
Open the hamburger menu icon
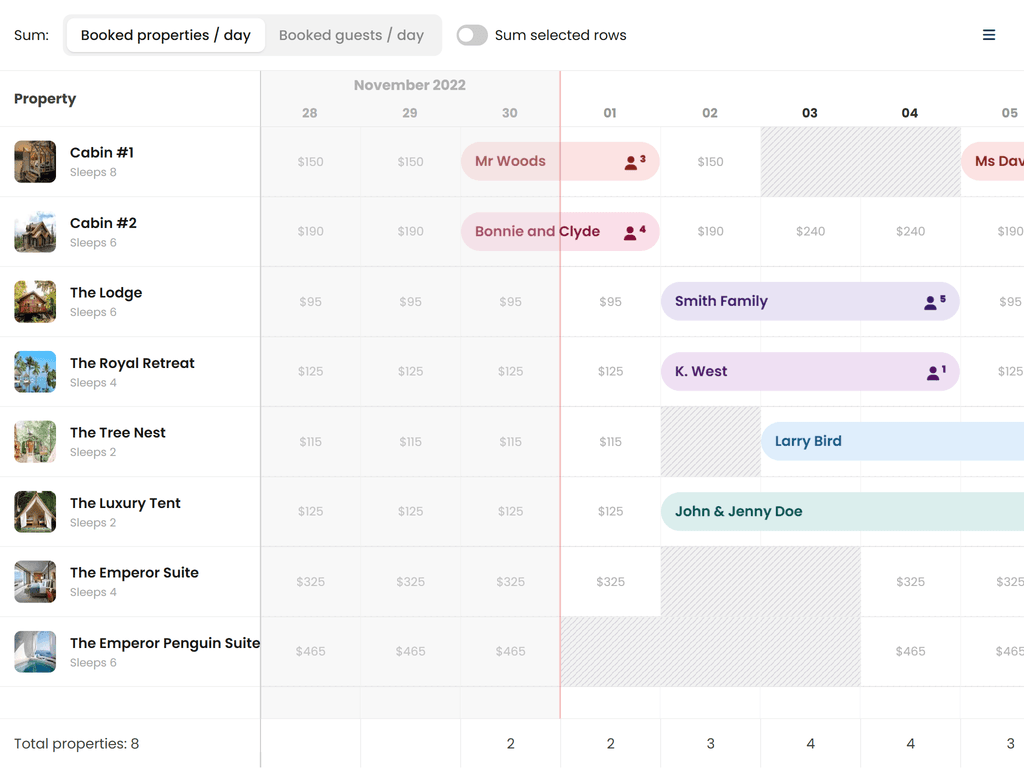(x=988, y=35)
